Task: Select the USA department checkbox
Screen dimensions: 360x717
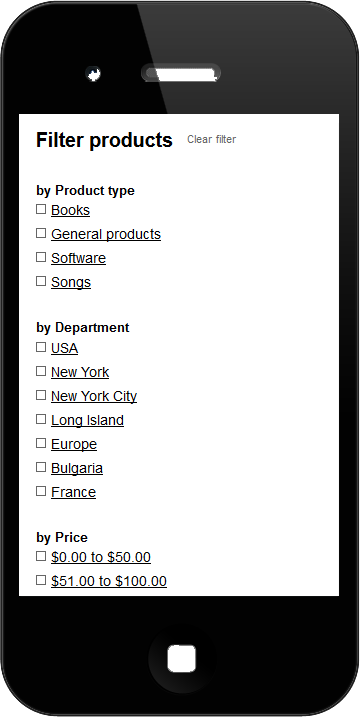Action: point(41,347)
